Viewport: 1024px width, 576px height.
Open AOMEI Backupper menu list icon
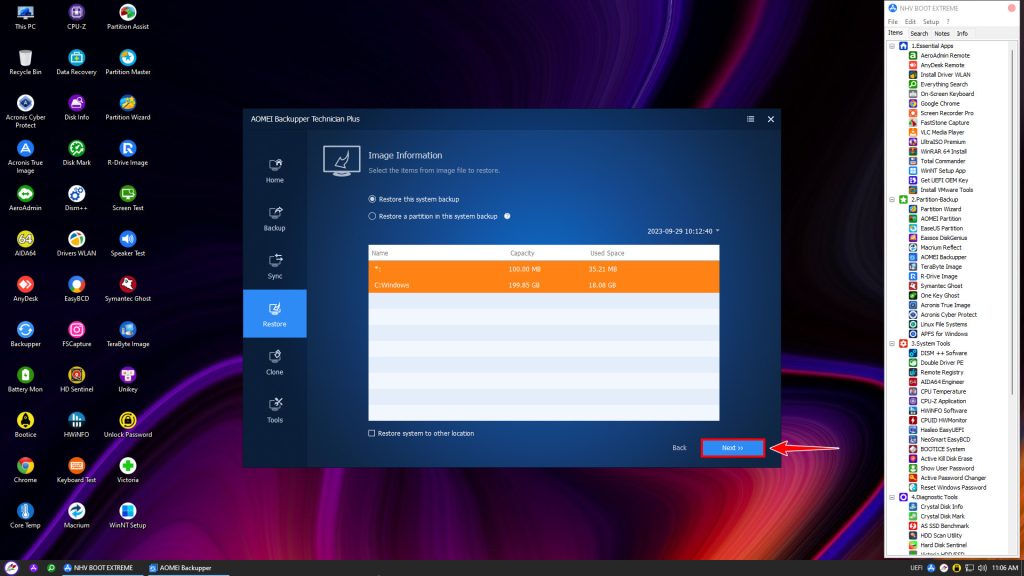point(750,119)
